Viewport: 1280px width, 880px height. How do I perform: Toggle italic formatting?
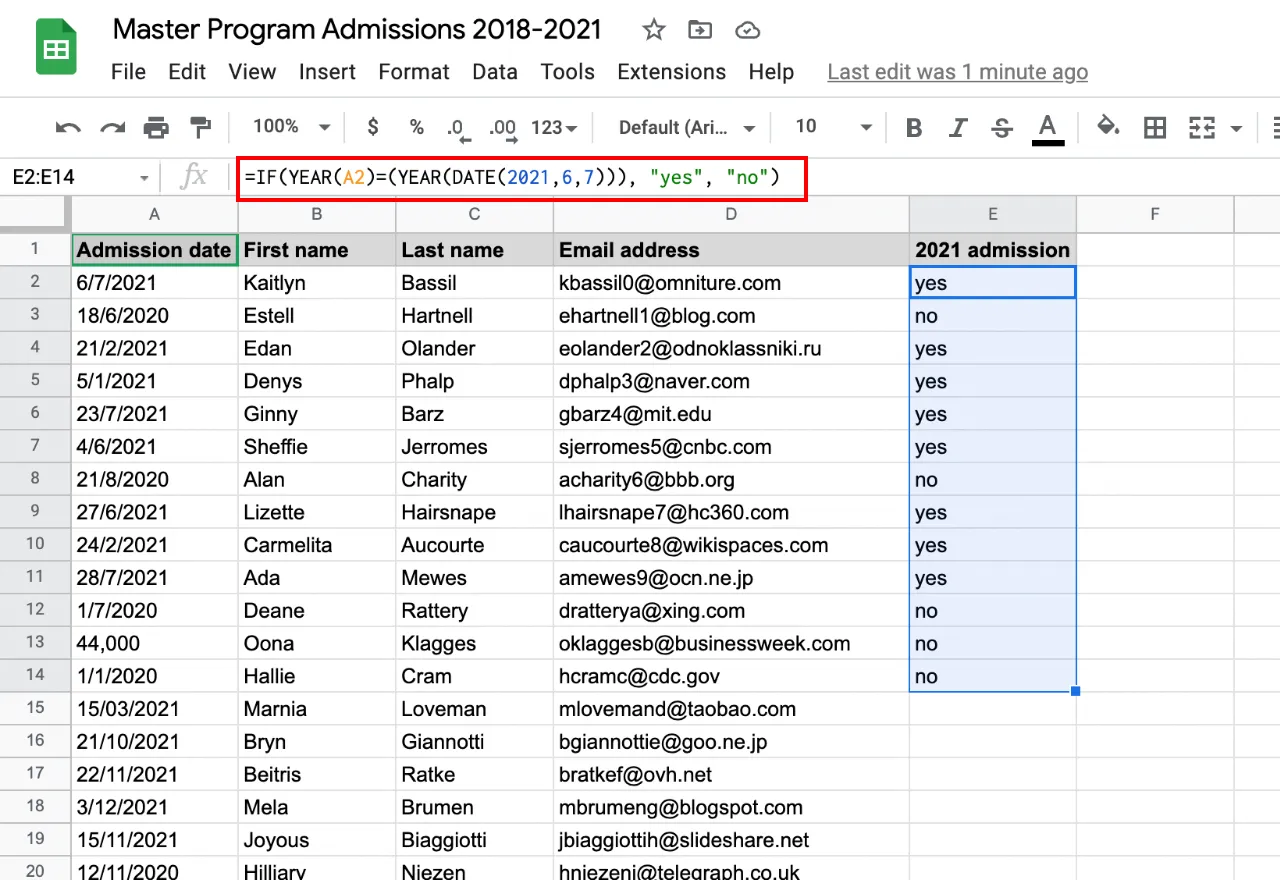coord(958,127)
